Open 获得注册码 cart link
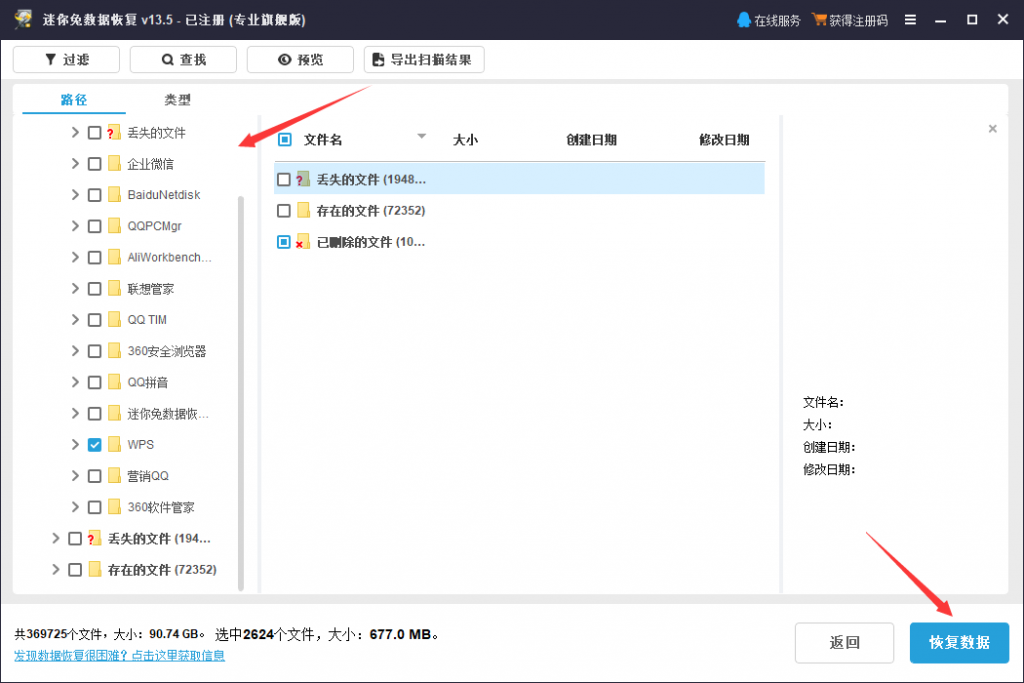This screenshot has height=683, width=1024. pos(850,20)
